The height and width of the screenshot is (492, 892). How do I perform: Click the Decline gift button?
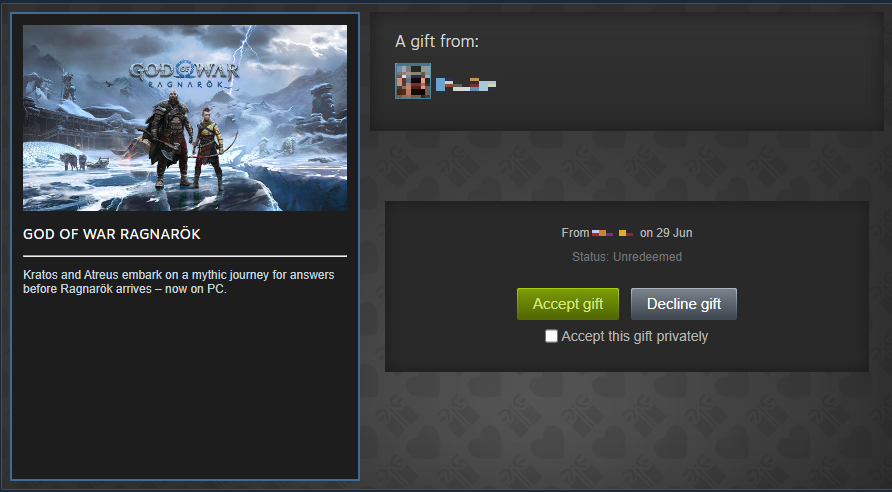[x=684, y=304]
